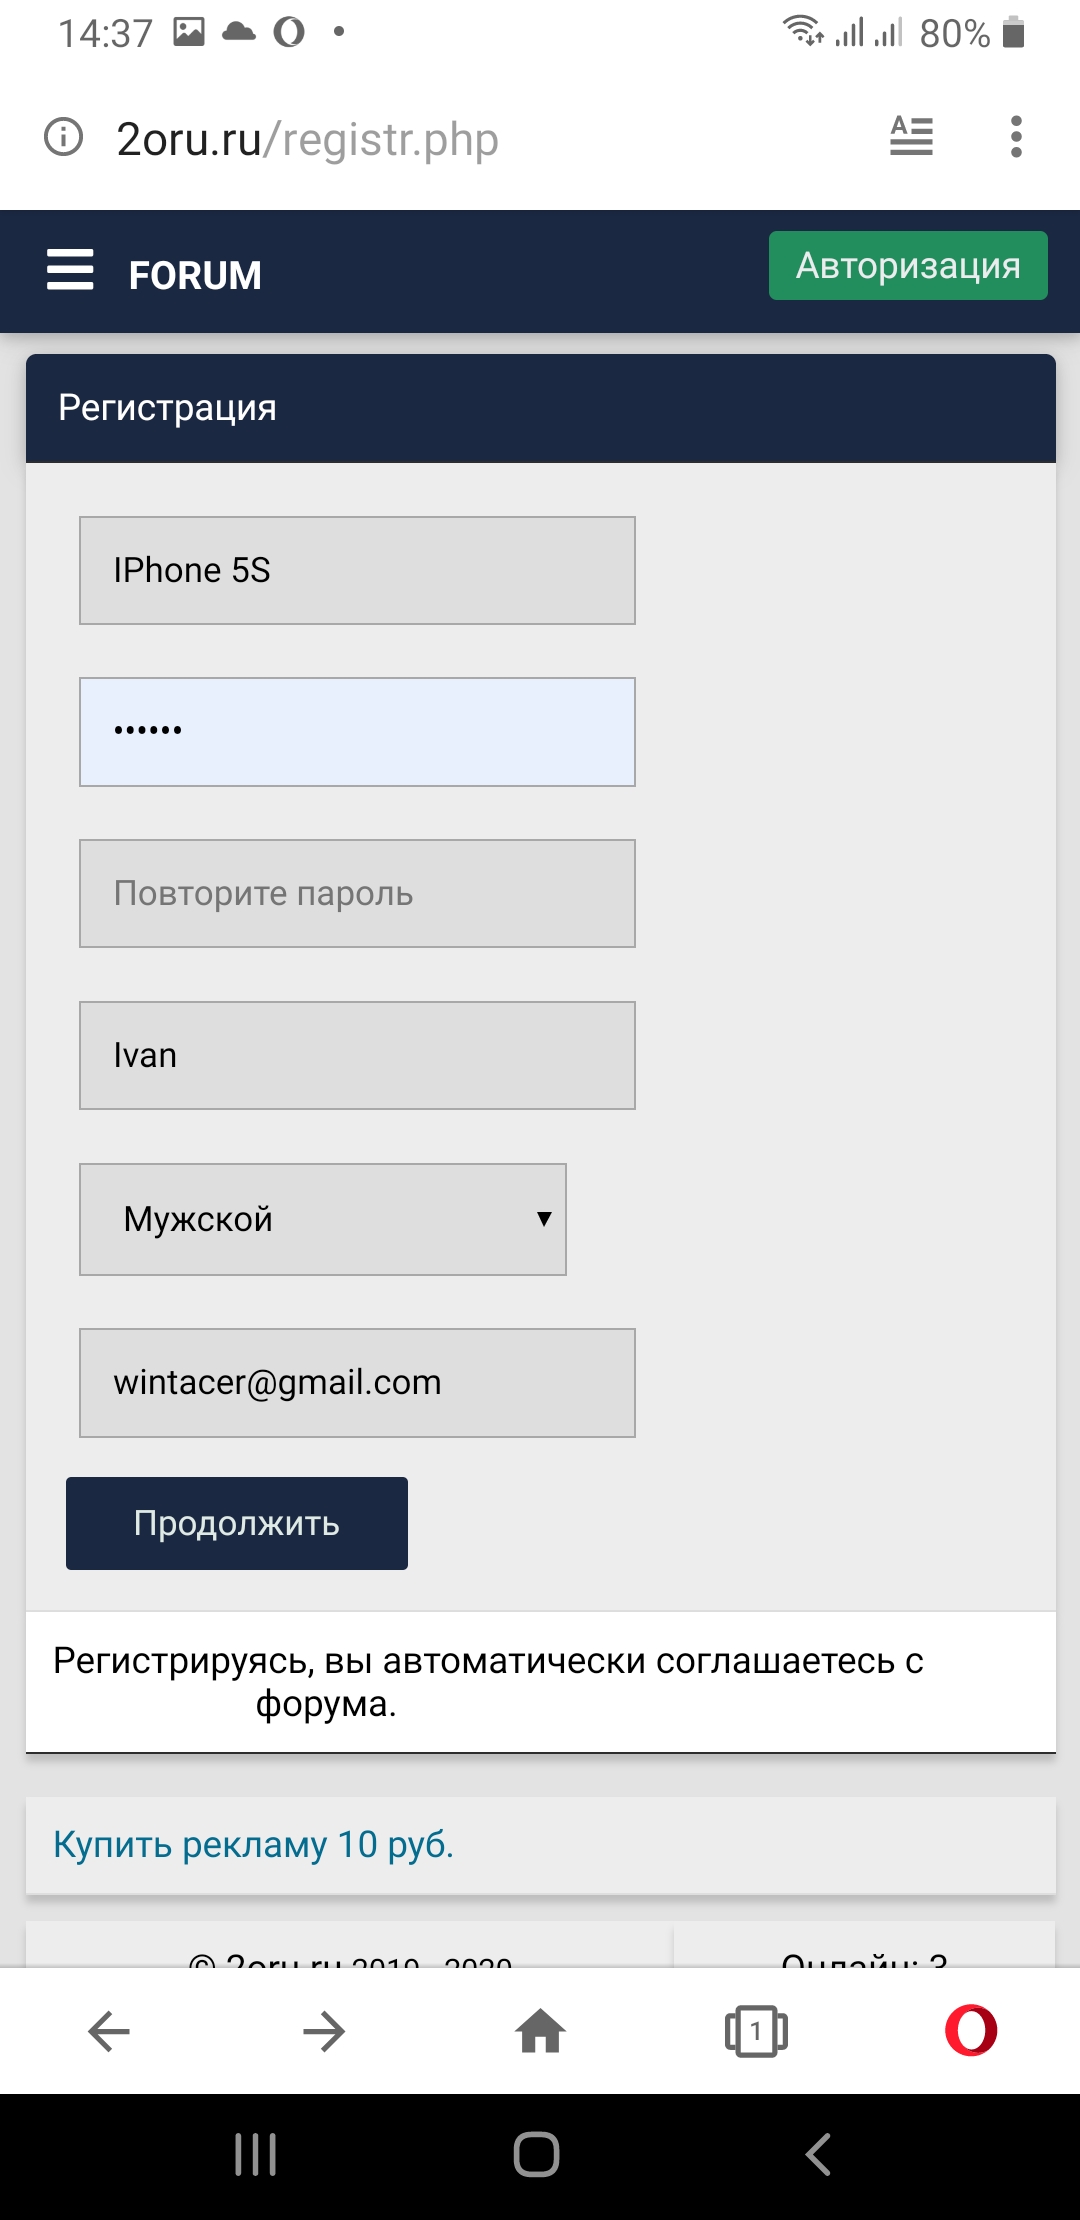Tap the browser home icon
This screenshot has height=2220, width=1080.
[540, 2031]
